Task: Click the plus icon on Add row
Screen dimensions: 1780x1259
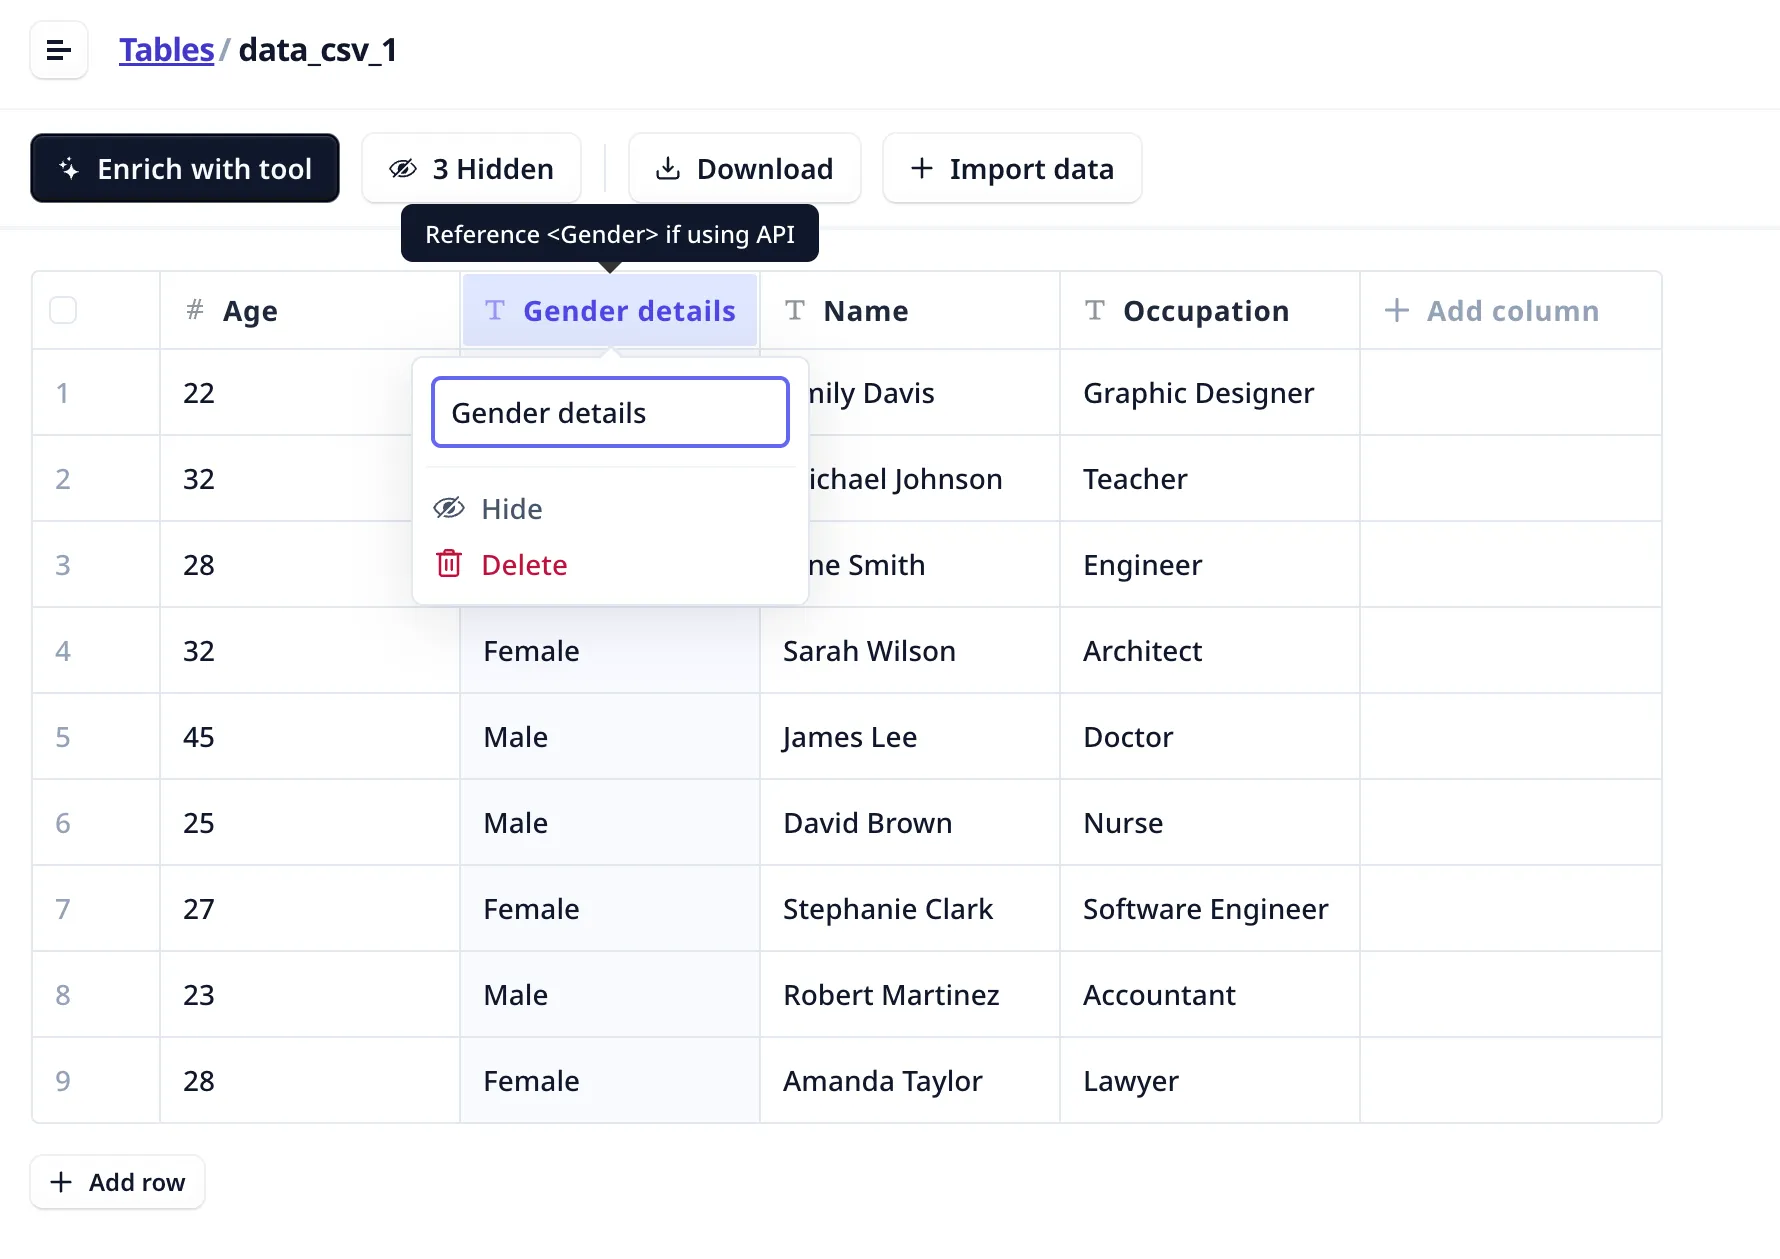Action: (61, 1182)
